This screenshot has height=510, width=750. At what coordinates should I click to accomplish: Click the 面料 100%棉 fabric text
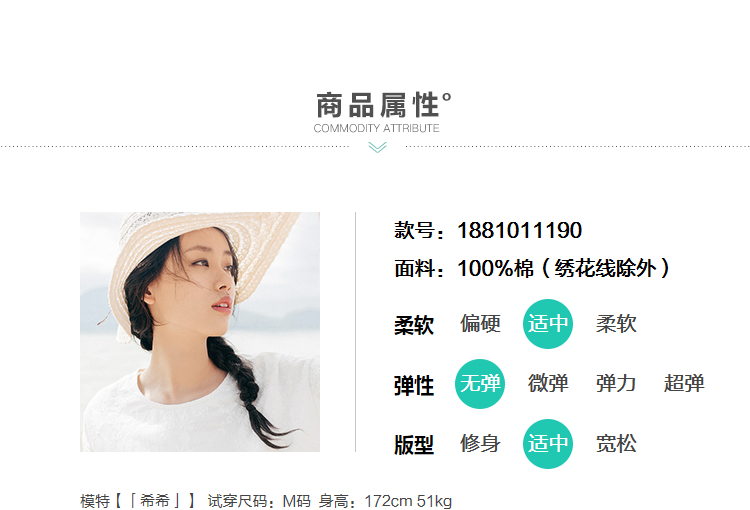(x=532, y=268)
